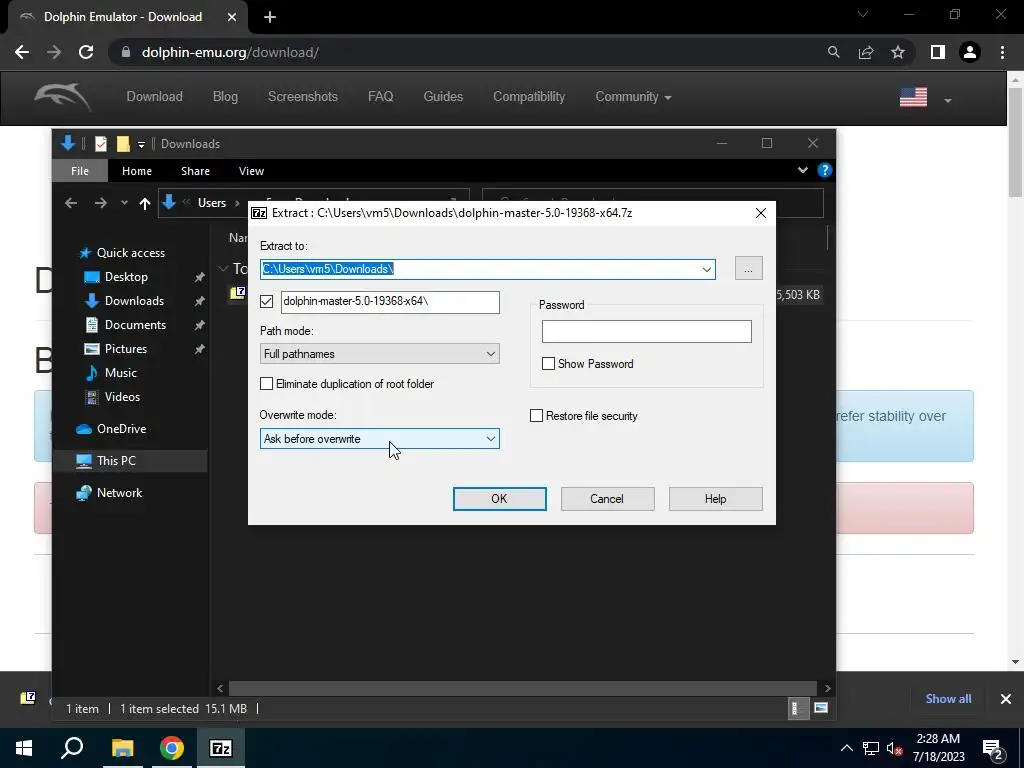Open Windows Start menu
This screenshot has height=768, width=1024.
pyautogui.click(x=24, y=748)
